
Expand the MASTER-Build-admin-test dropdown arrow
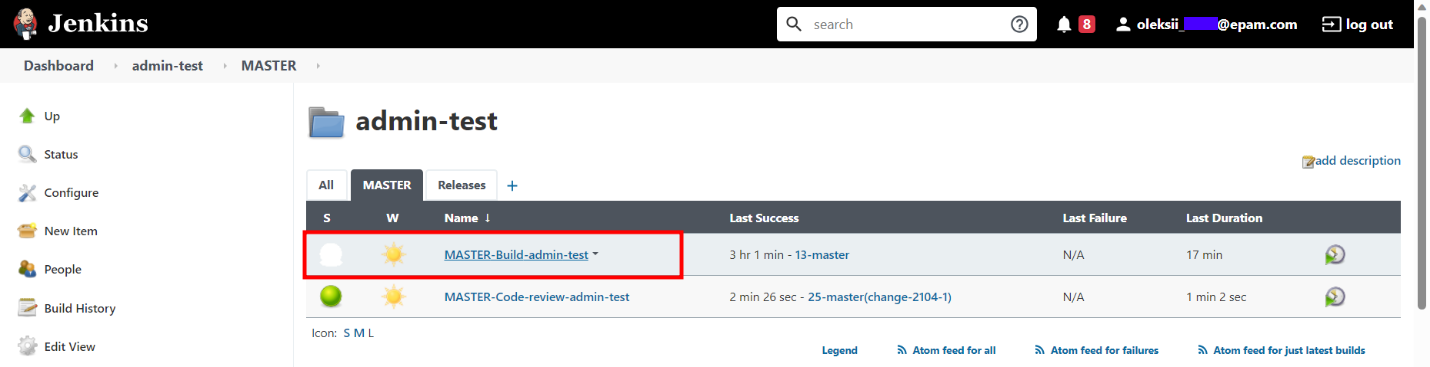[596, 254]
